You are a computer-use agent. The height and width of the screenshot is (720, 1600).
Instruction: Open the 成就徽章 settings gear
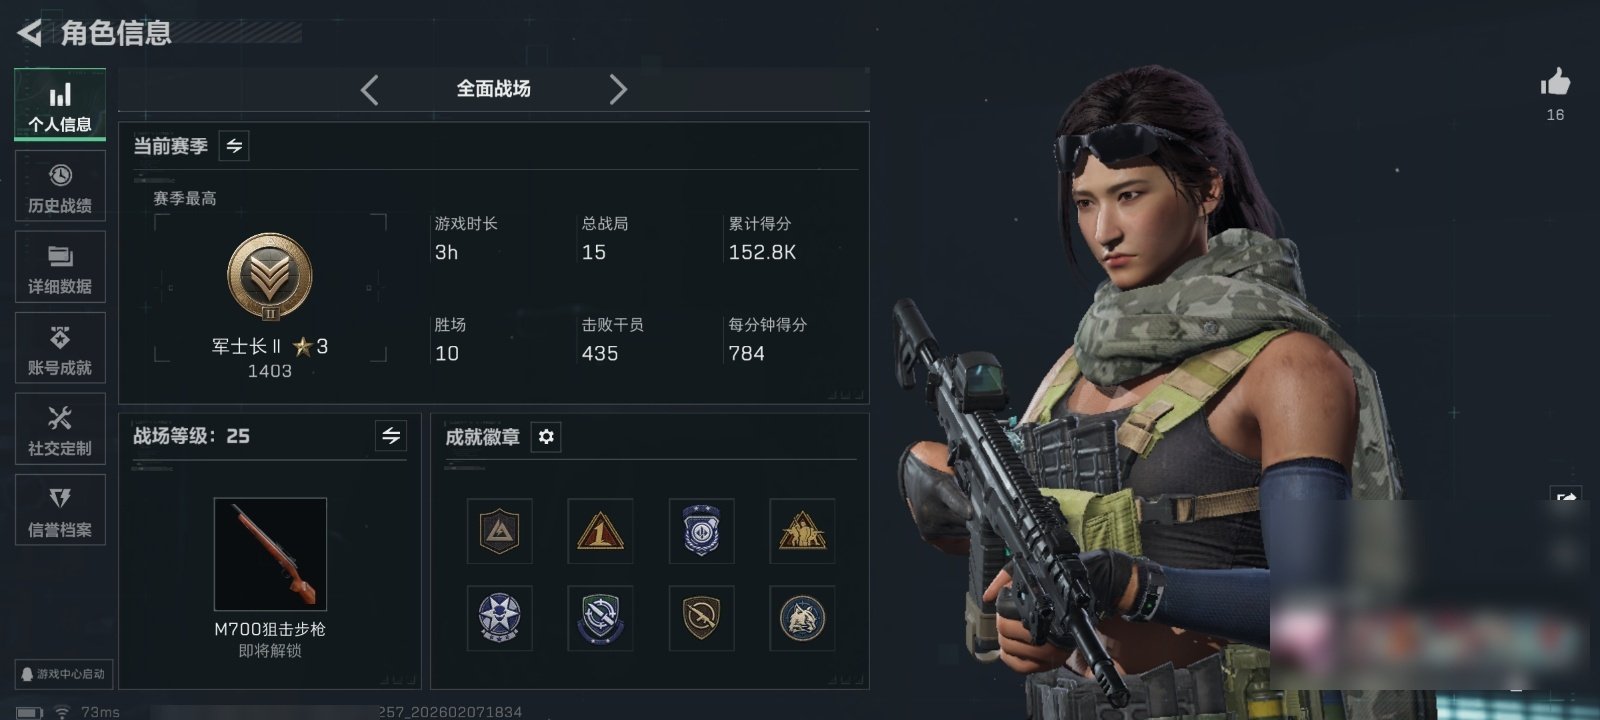pyautogui.click(x=546, y=437)
